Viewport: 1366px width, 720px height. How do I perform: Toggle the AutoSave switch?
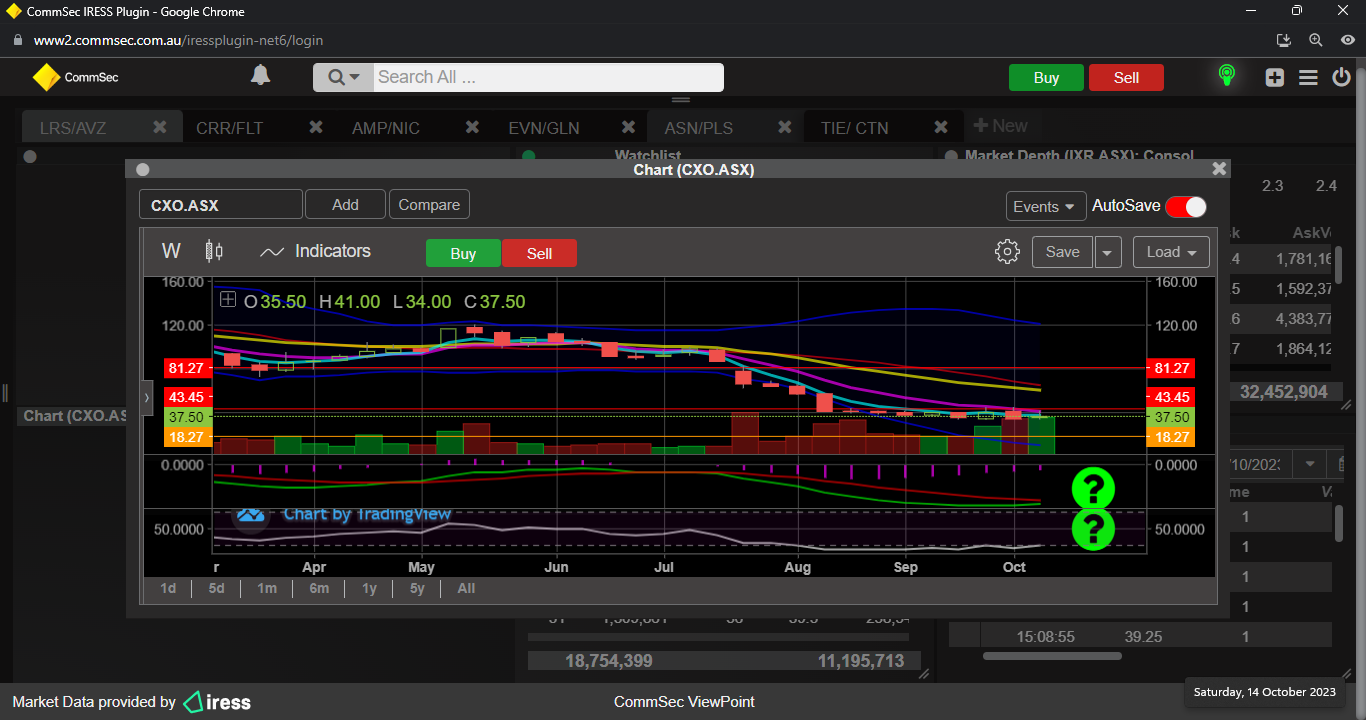point(1185,206)
